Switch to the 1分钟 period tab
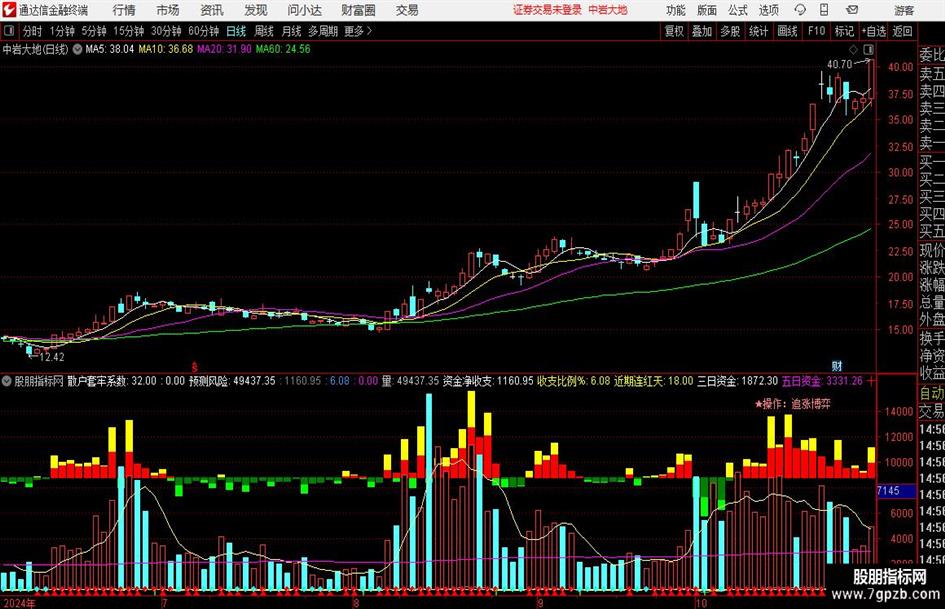 tap(62, 31)
